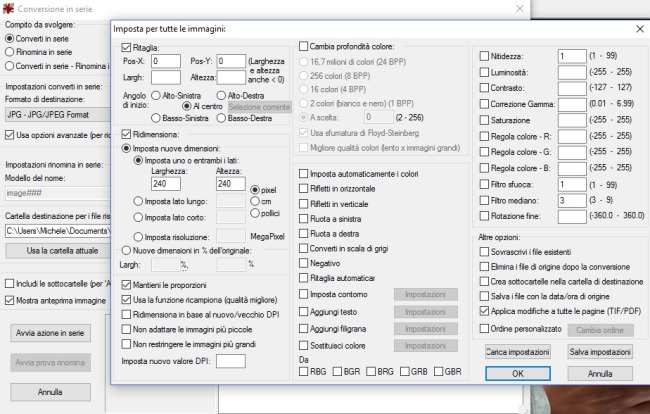Enable Converti in scala di grigi

click(x=303, y=248)
